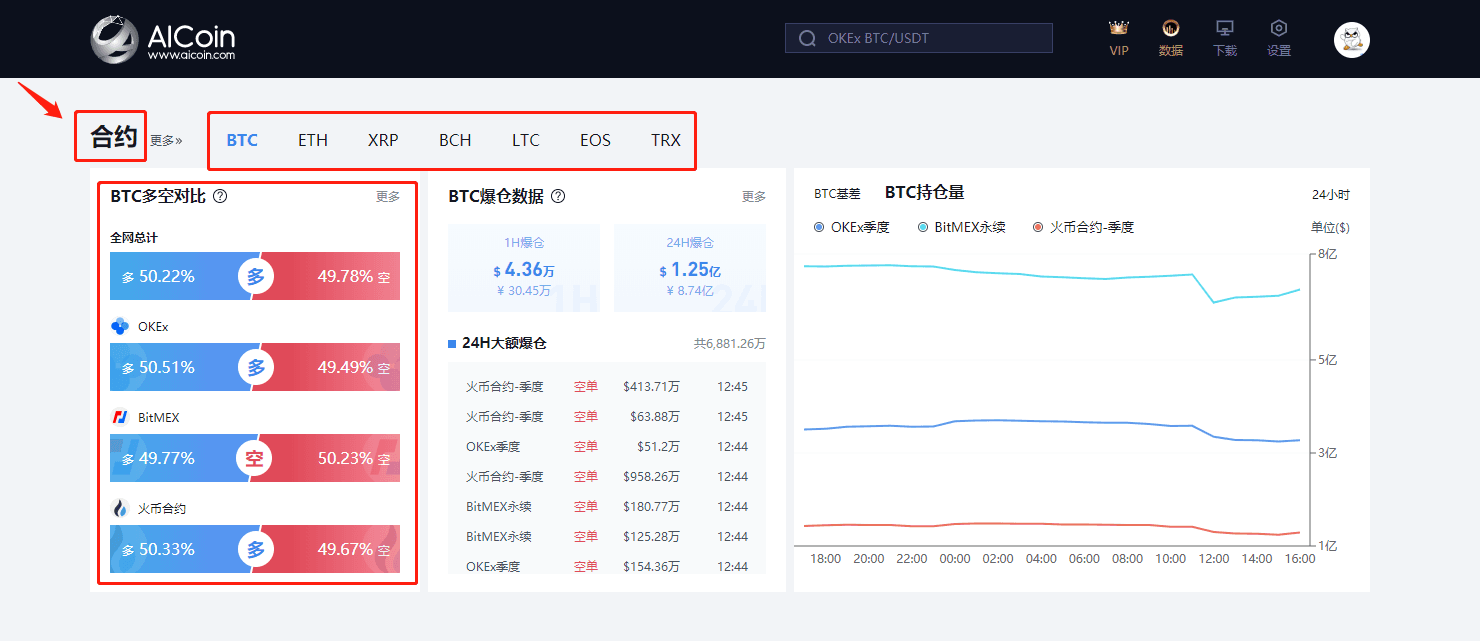Click the 多 badge in 全网总计 bar
1480x641 pixels.
click(256, 277)
